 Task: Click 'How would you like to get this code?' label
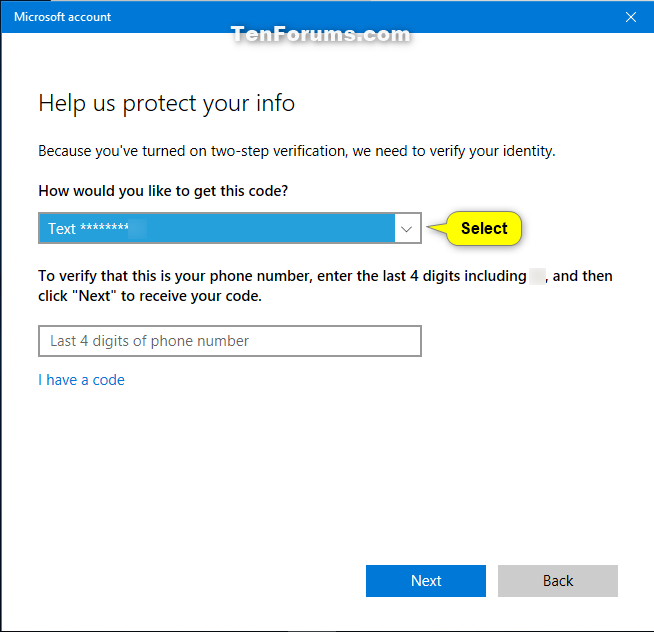tap(163, 191)
